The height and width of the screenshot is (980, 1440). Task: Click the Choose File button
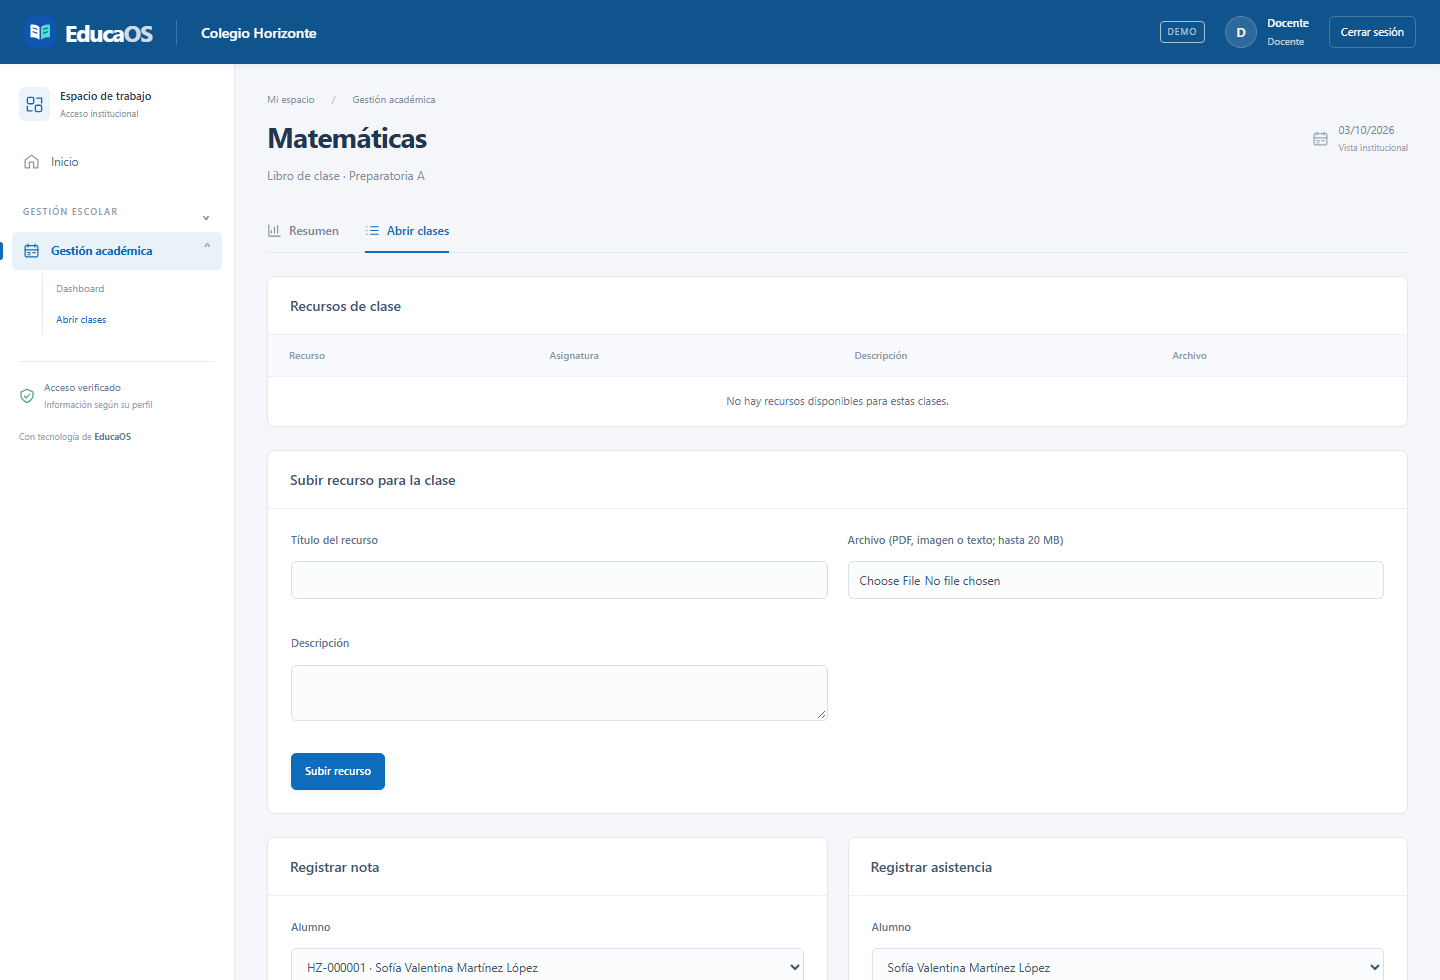pos(889,581)
